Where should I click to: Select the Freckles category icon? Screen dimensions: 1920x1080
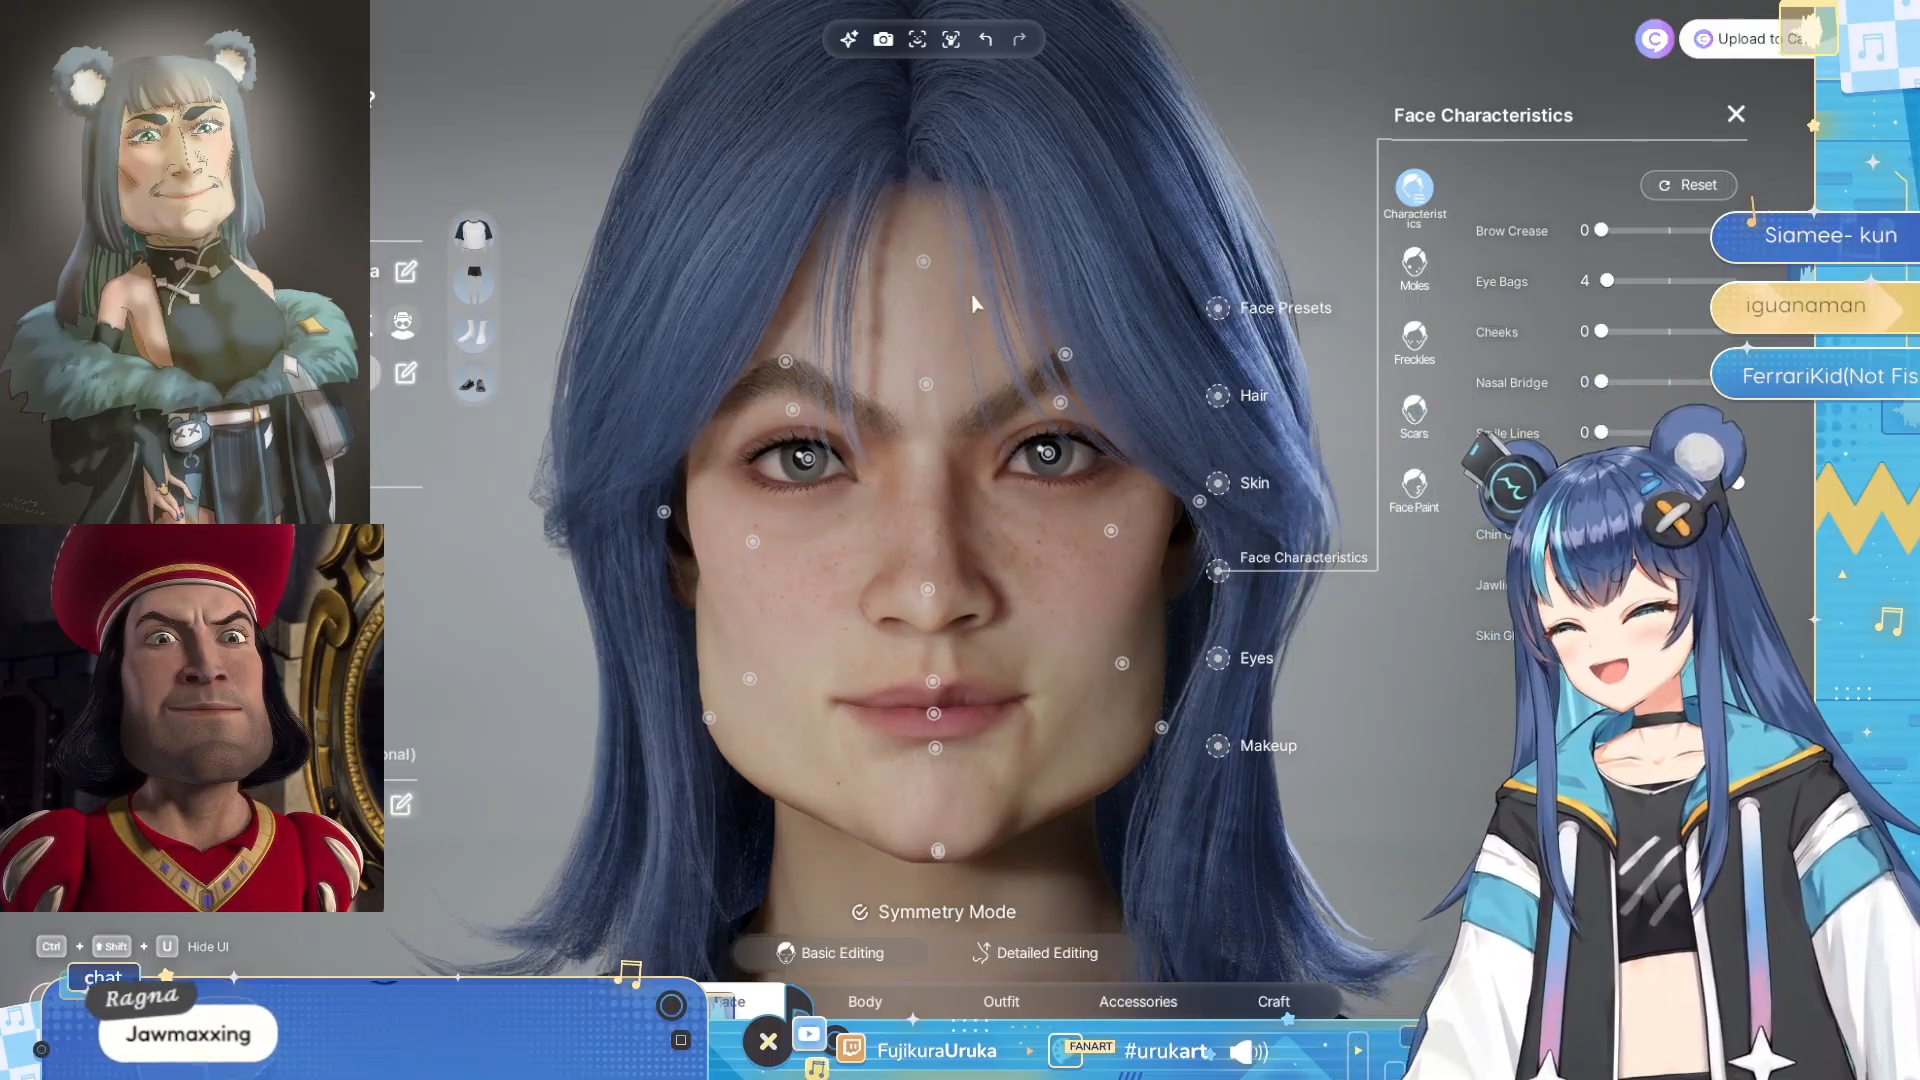[1414, 342]
